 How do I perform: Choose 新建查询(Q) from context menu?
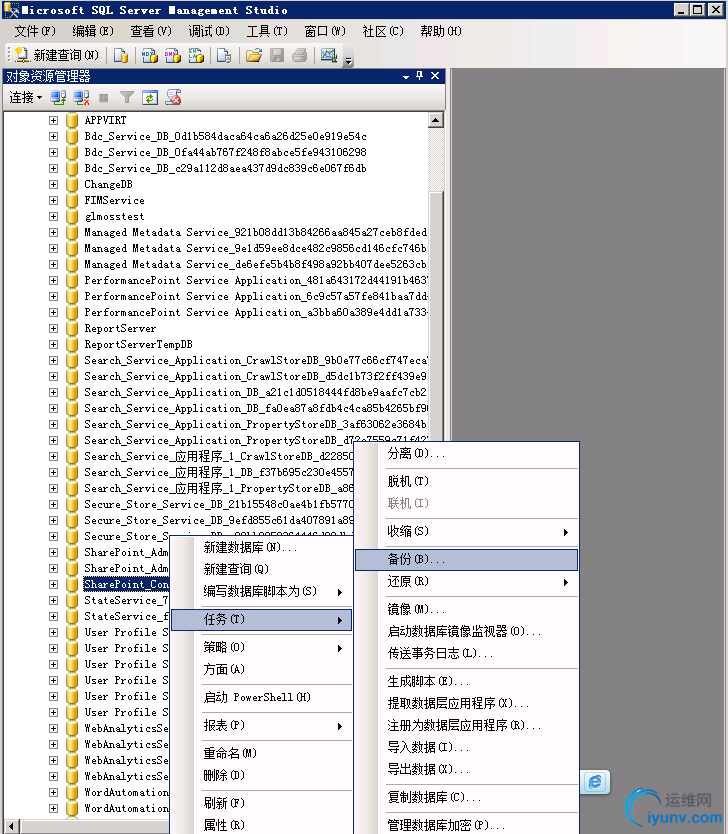(262, 569)
